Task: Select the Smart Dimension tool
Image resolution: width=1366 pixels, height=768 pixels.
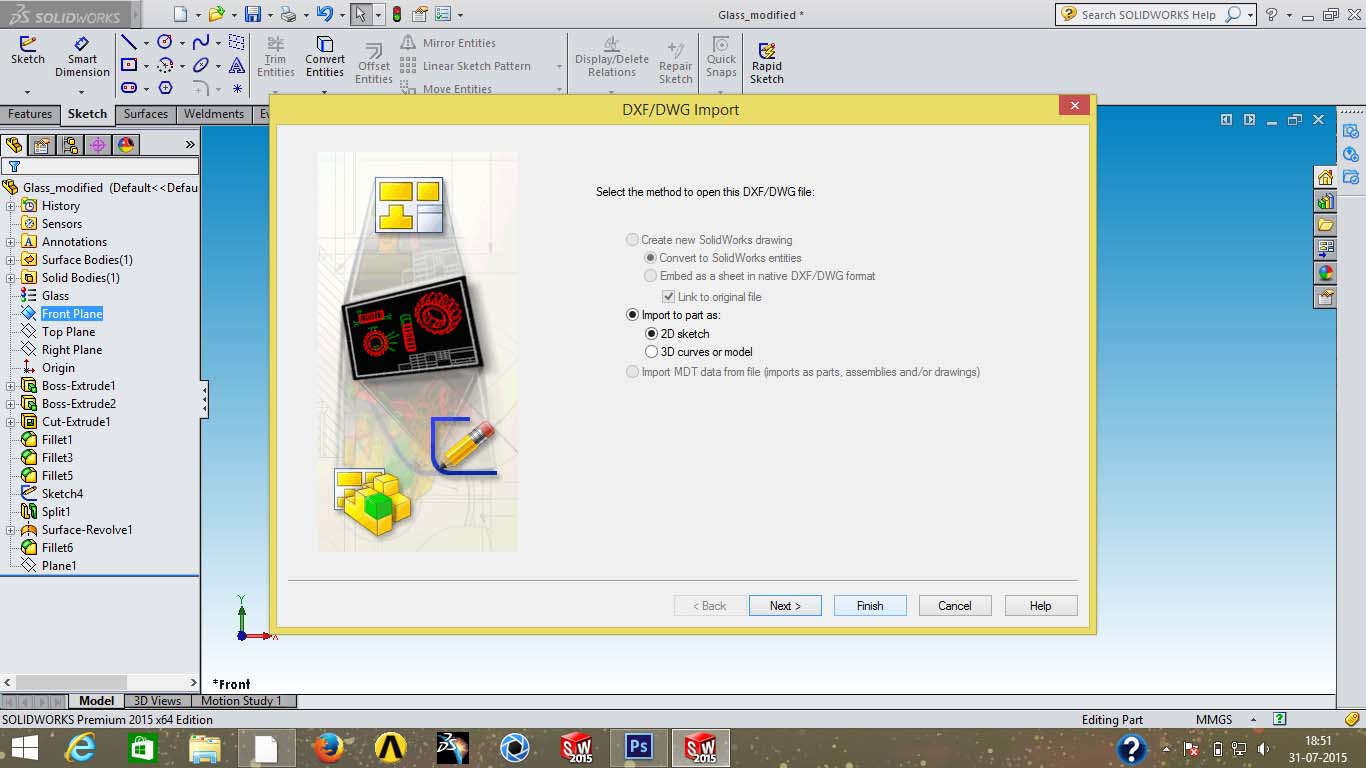Action: click(82, 57)
